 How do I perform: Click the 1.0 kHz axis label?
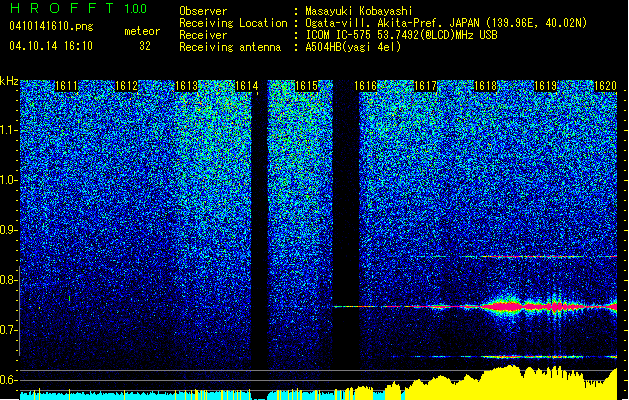point(9,180)
